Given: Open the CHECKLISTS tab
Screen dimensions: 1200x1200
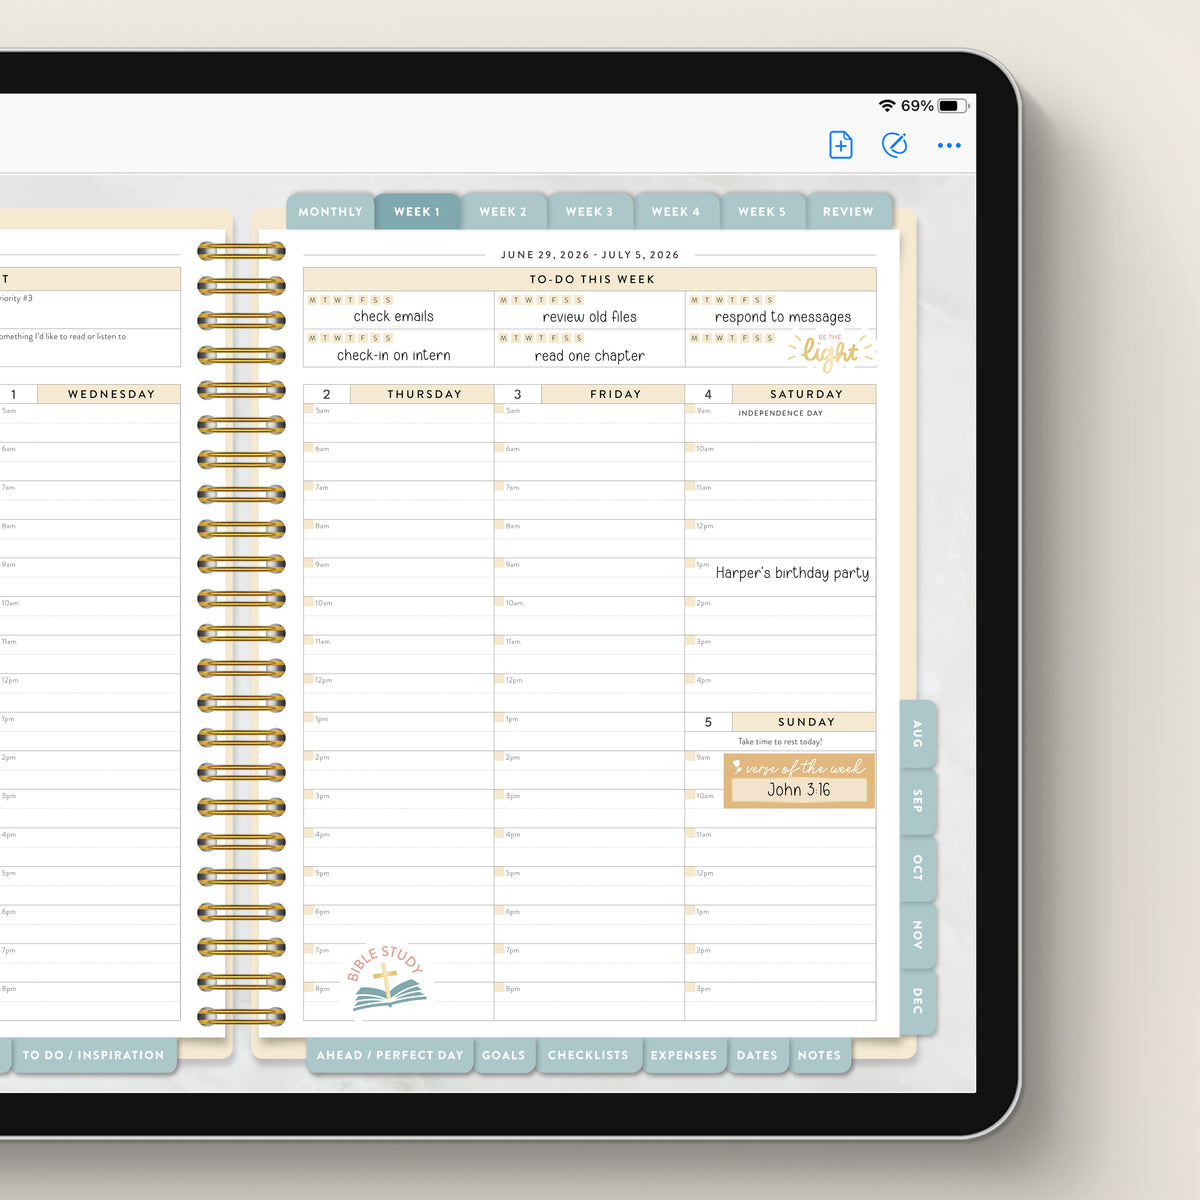Looking at the screenshot, I should (588, 1055).
